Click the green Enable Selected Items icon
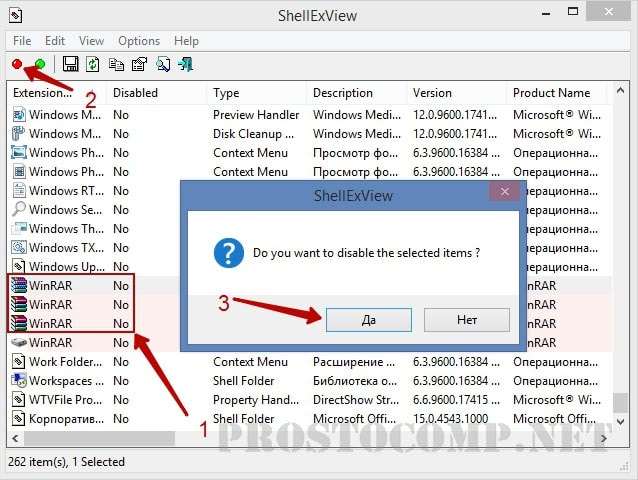 coord(40,64)
